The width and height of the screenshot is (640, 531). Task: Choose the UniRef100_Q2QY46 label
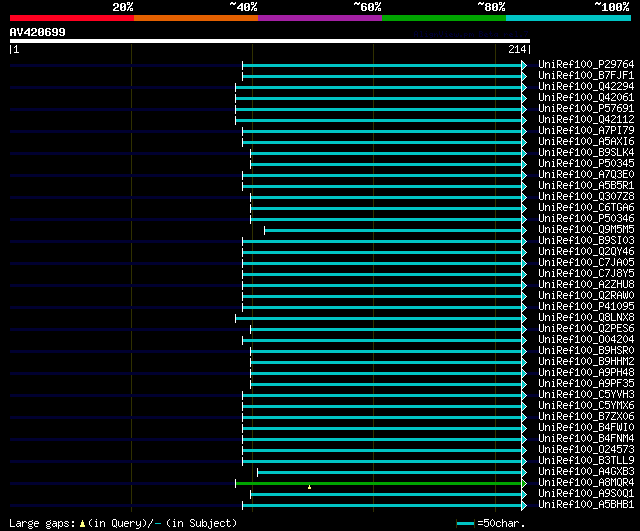(586, 251)
